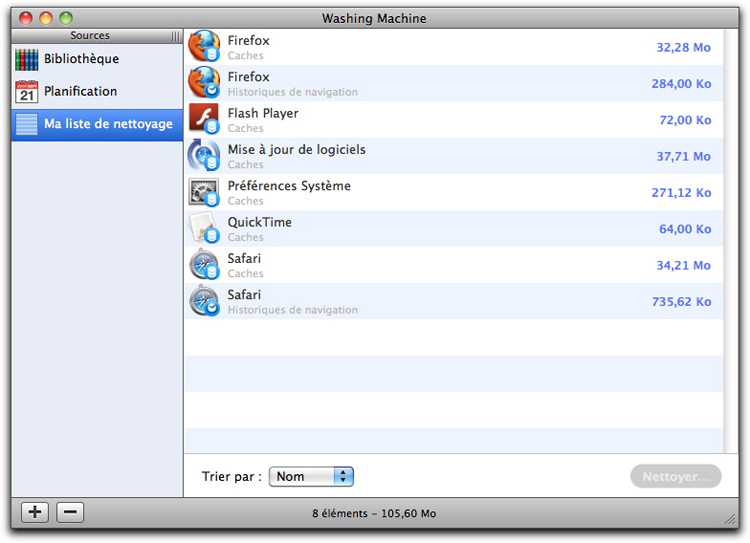
Task: Click 'Historiques de navigation' under Safari
Action: [293, 310]
